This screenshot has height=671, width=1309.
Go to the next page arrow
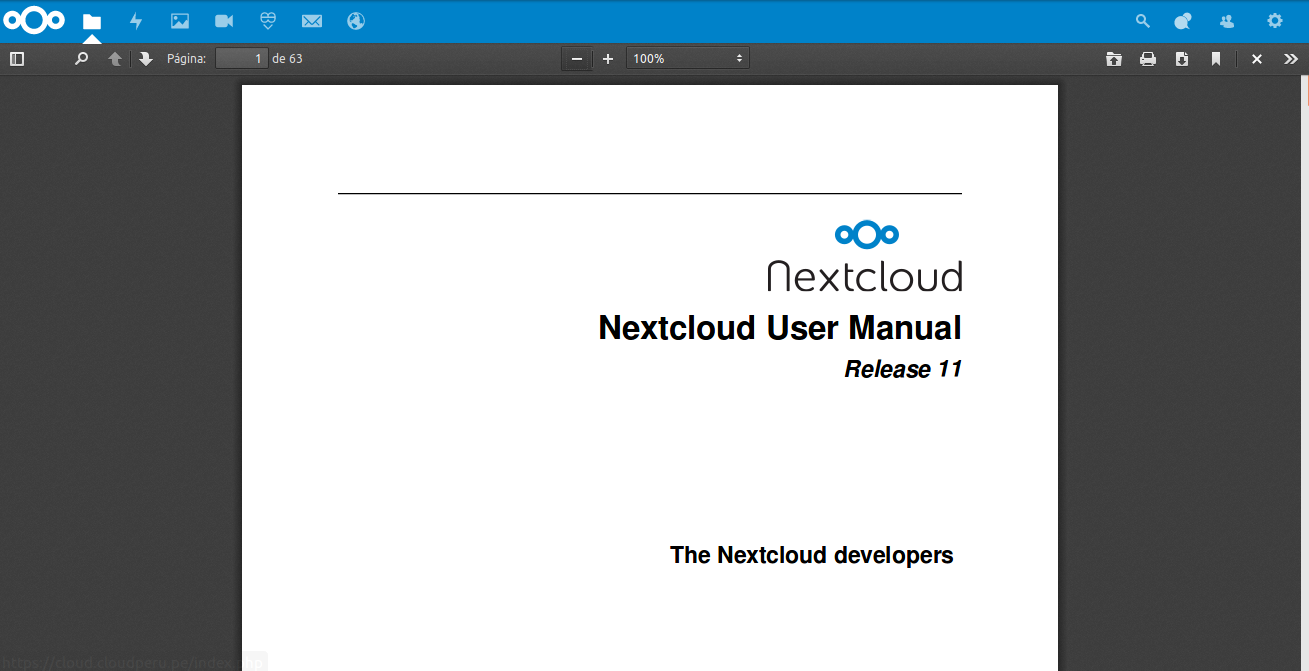146,59
